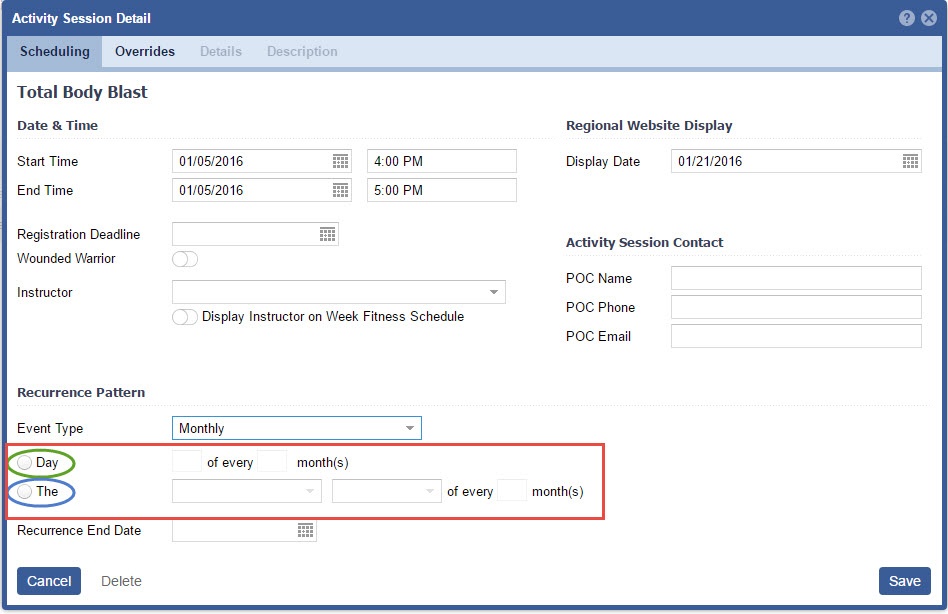
Task: Select the The recurrence radio button
Action: point(25,491)
